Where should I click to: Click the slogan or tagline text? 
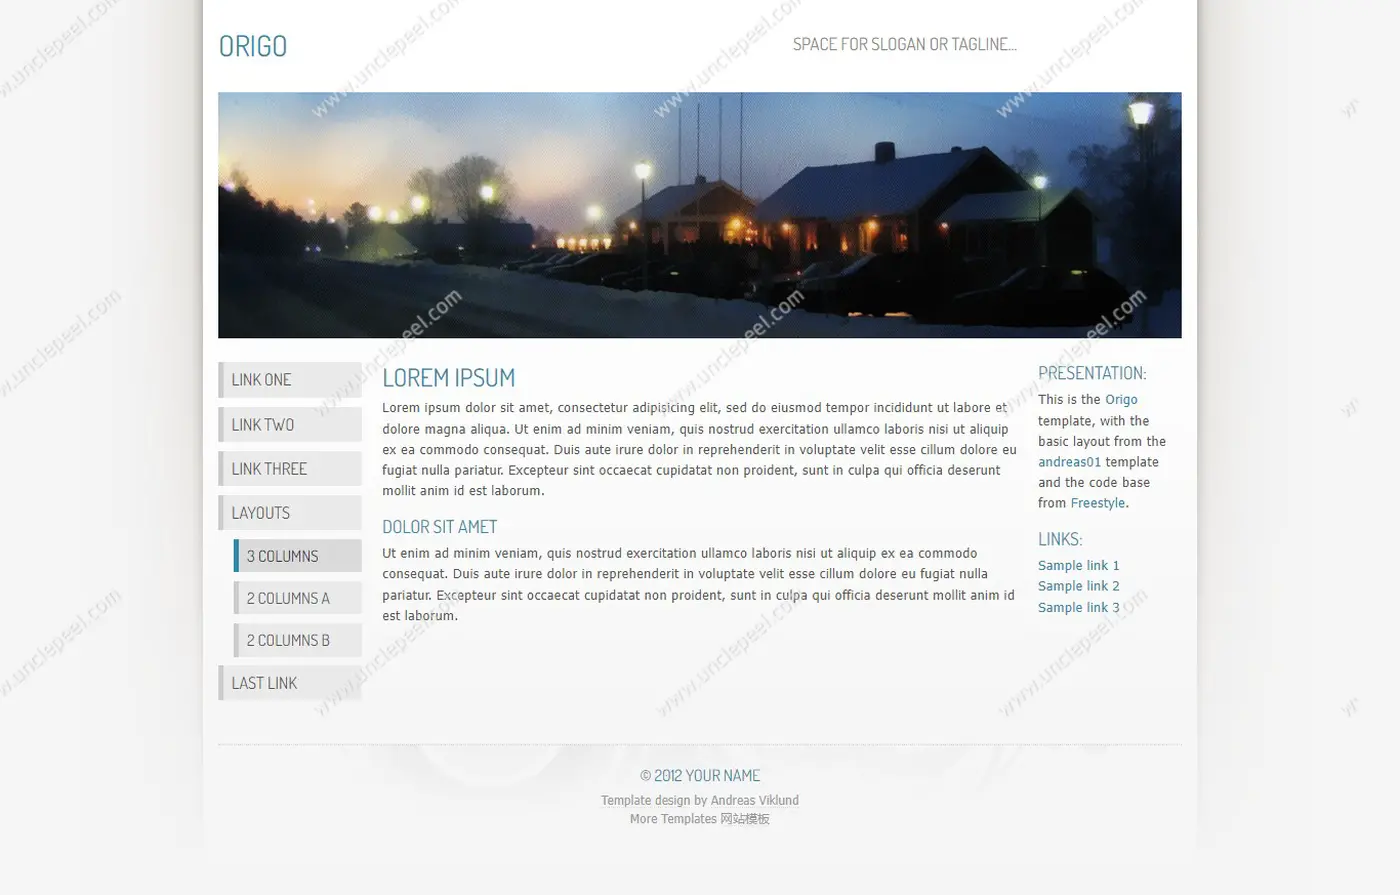point(904,44)
